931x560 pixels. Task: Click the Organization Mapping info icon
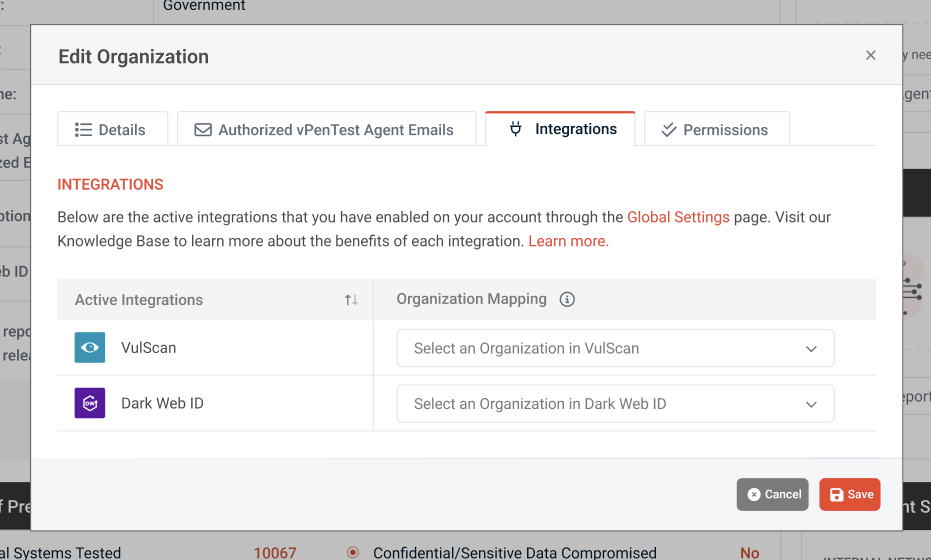point(567,299)
